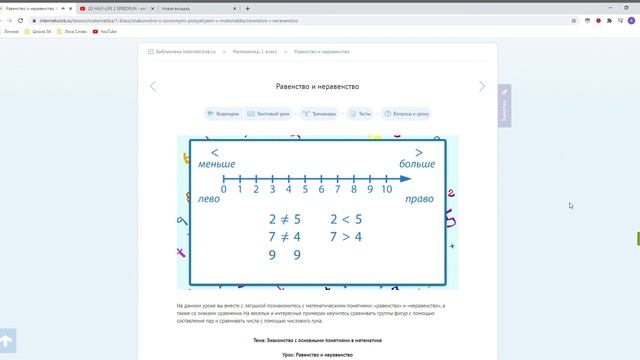The image size is (640, 360).
Task: Open the Математика, 1 класс breadcrumb
Action: pyautogui.click(x=255, y=52)
